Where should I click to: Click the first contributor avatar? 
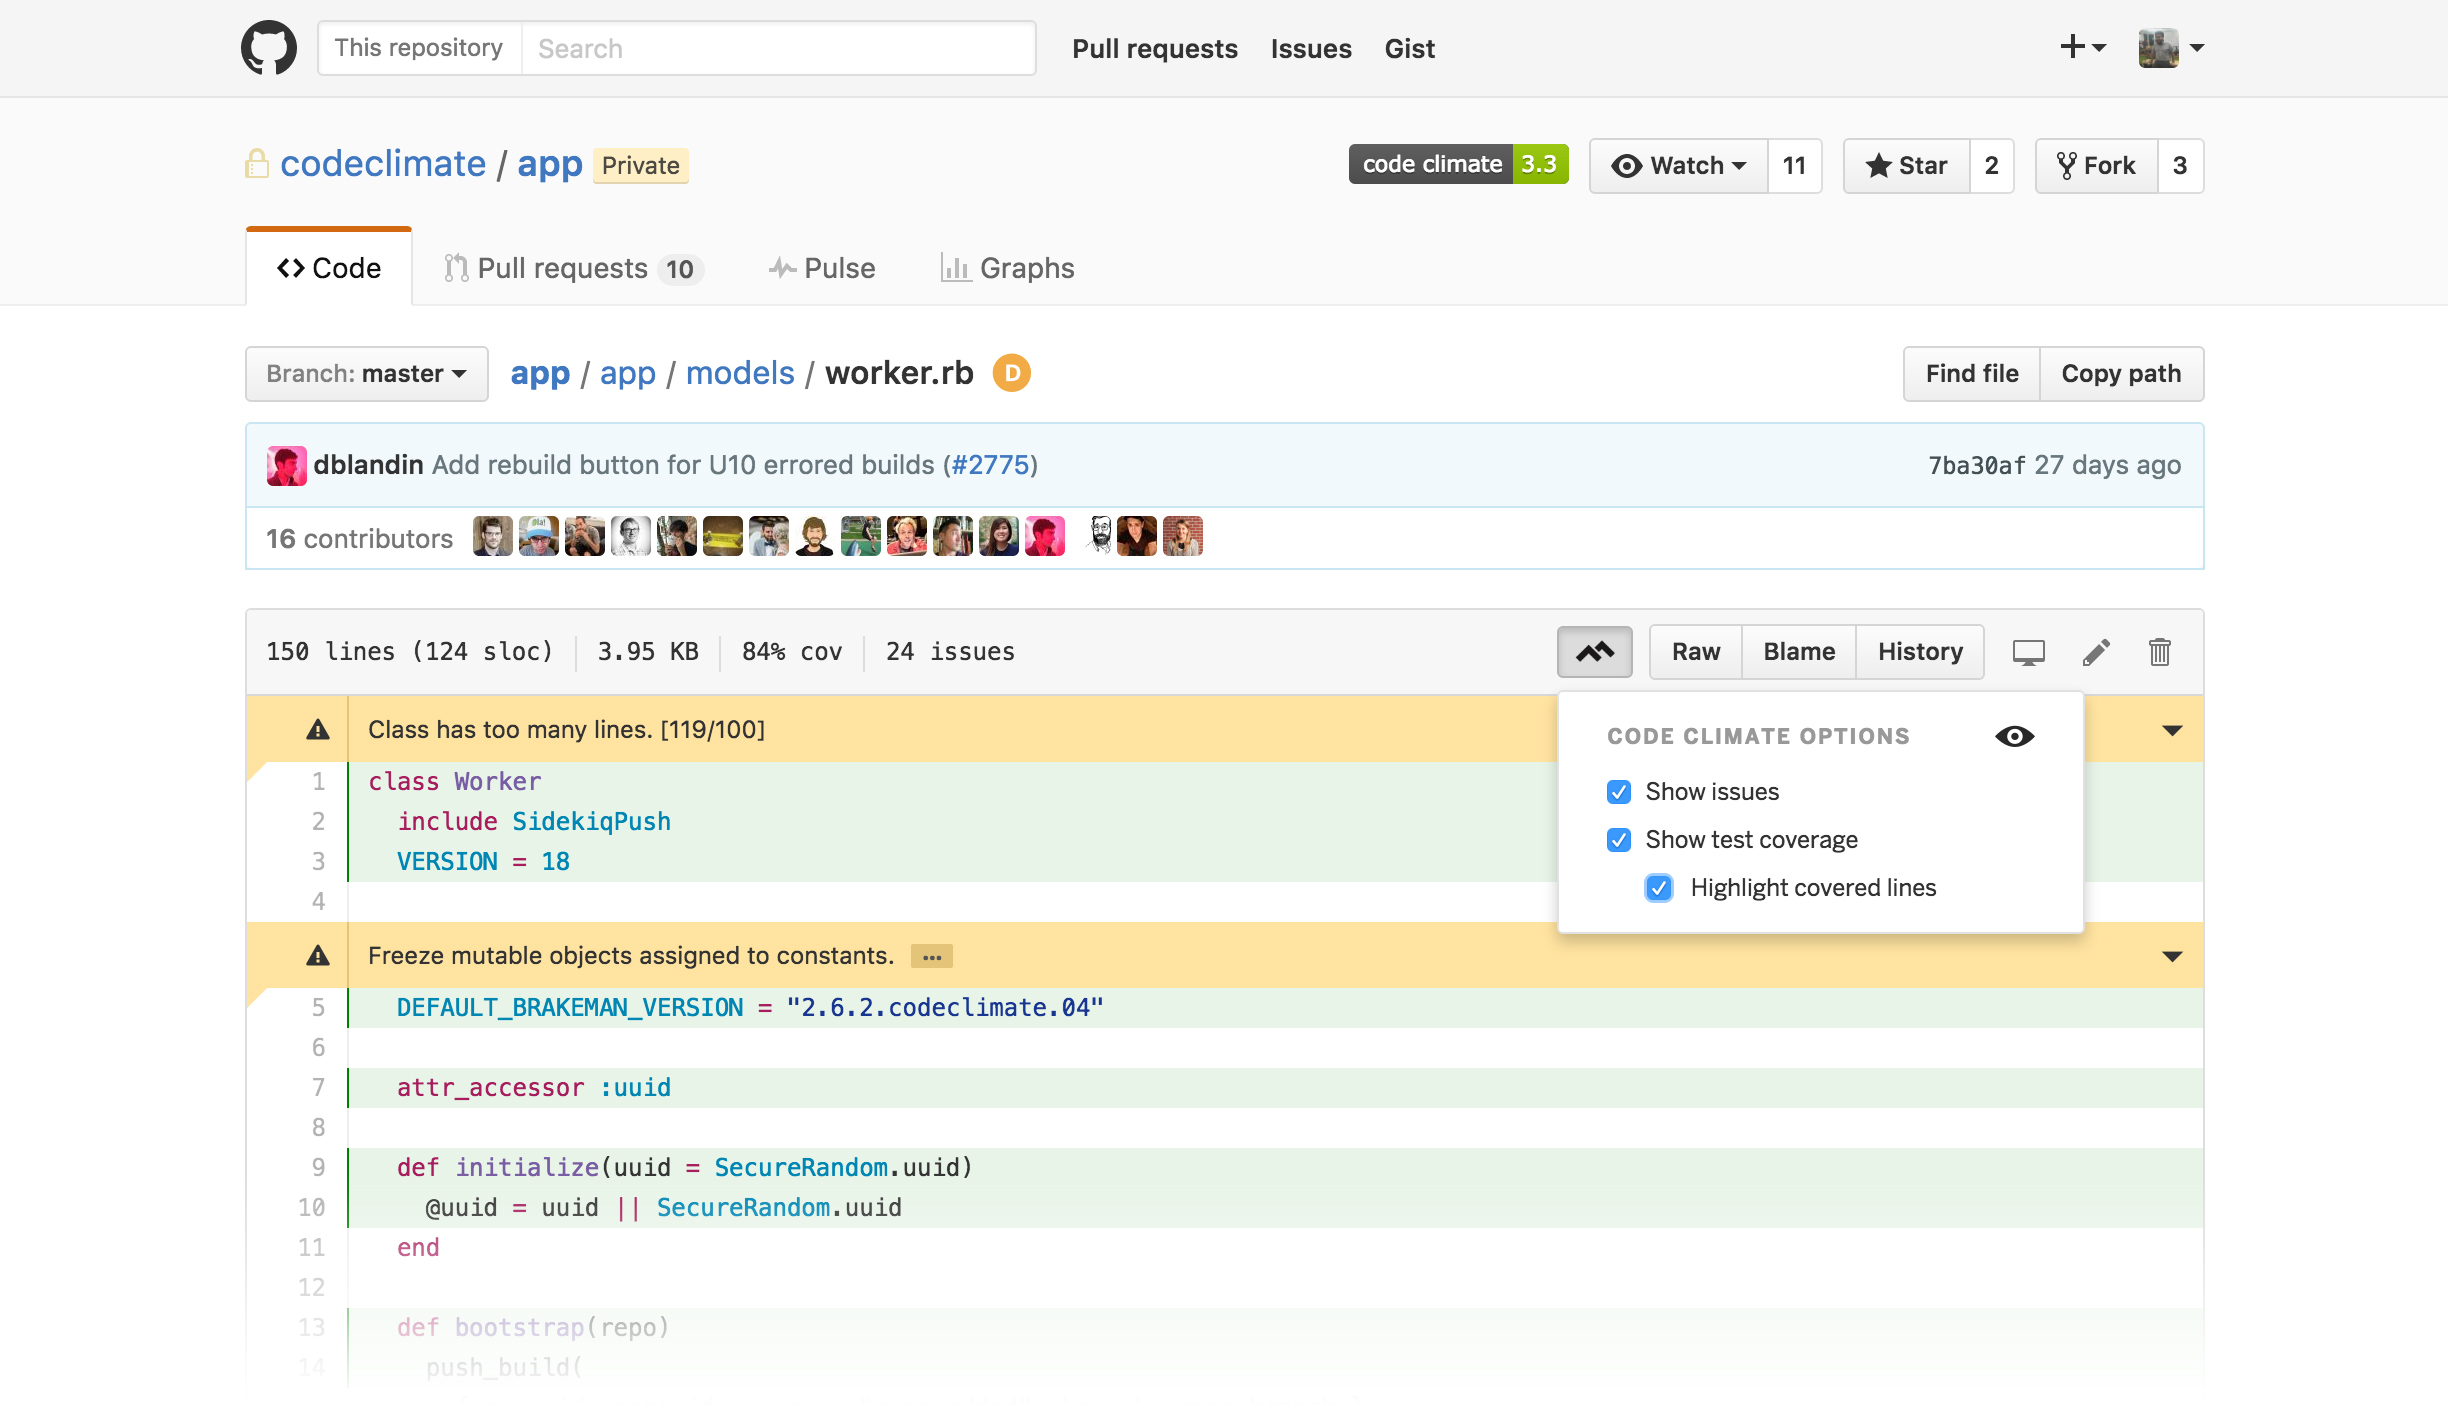point(493,537)
